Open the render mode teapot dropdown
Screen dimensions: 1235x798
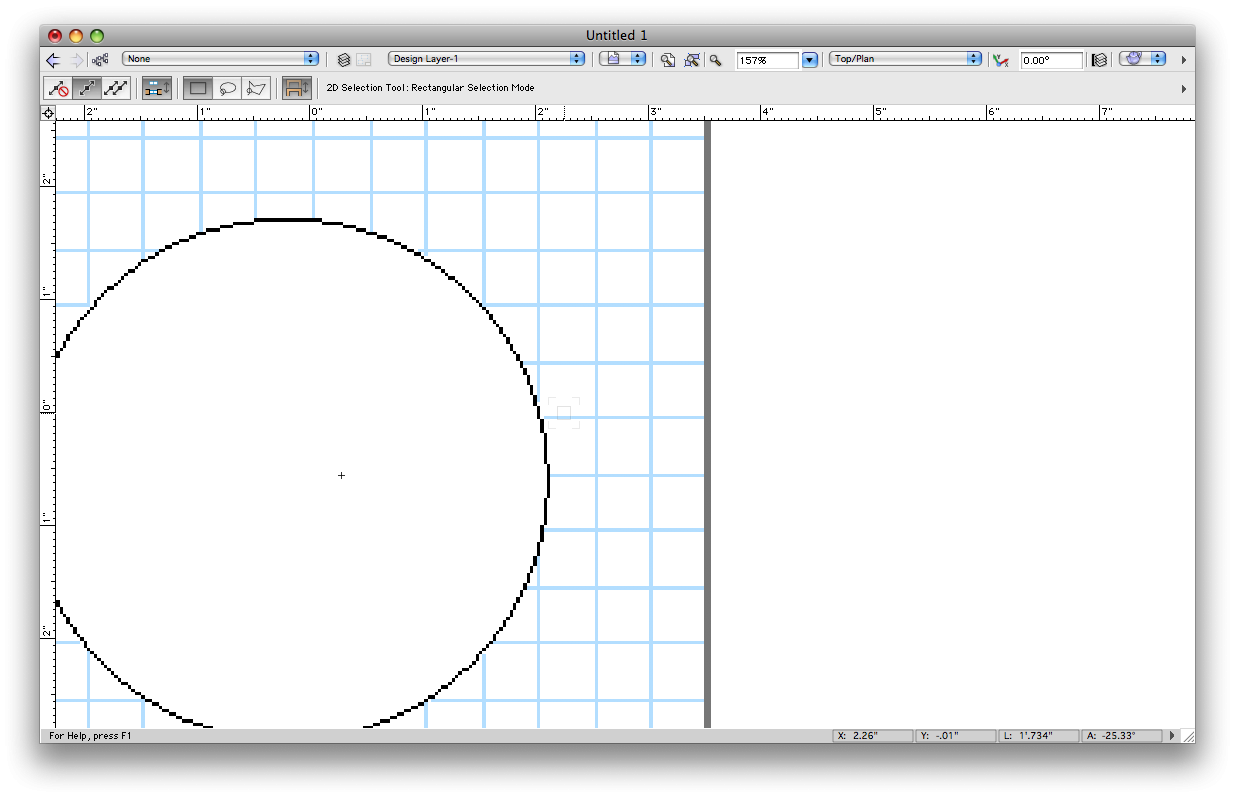1142,59
